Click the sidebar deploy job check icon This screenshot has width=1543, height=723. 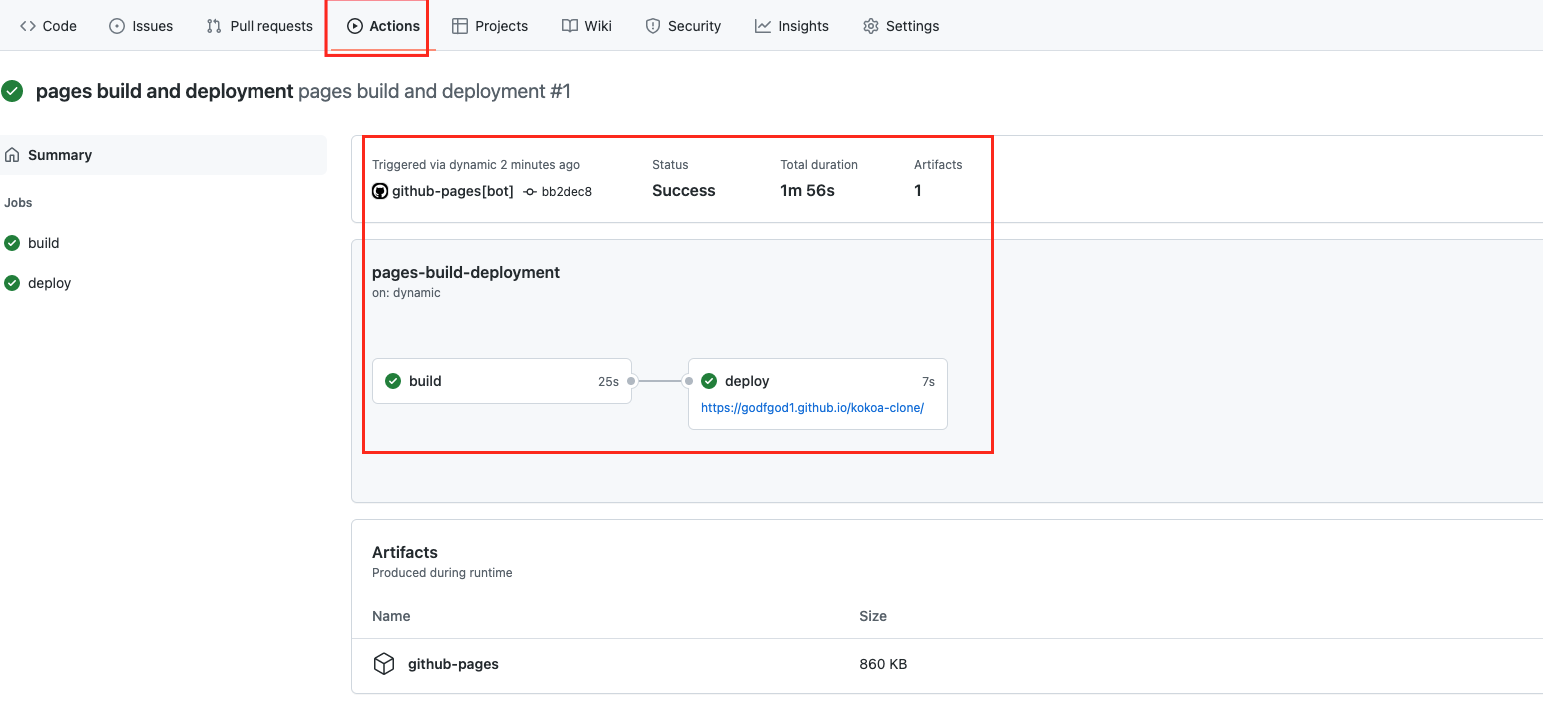12,283
